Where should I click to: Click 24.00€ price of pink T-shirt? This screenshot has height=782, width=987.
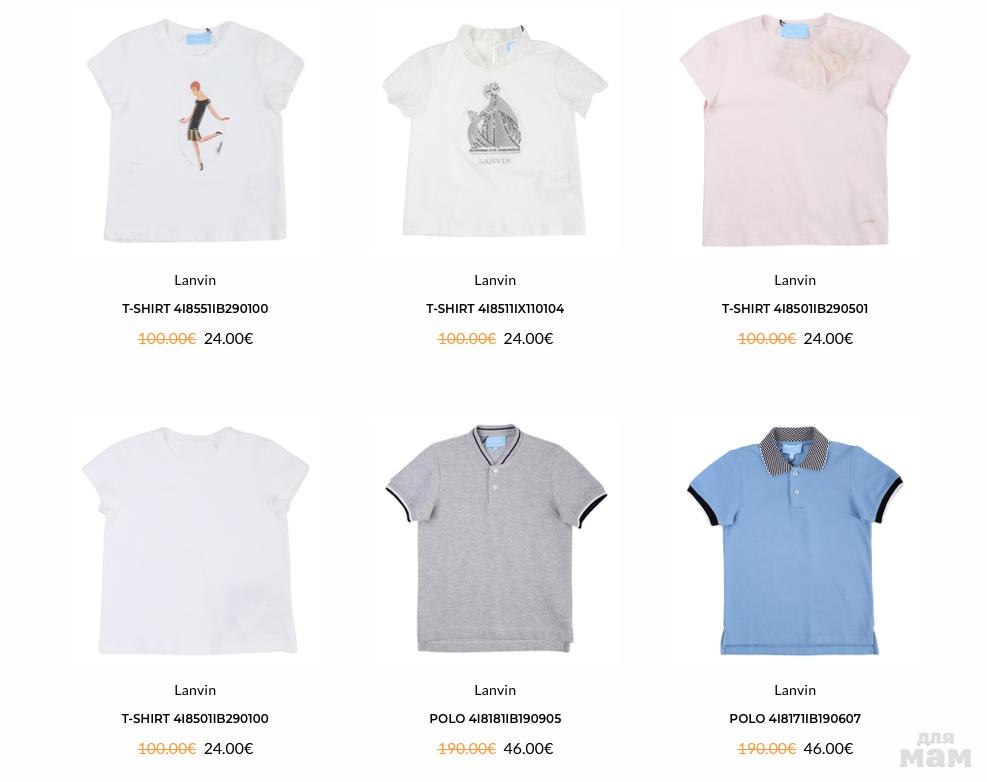click(x=828, y=339)
